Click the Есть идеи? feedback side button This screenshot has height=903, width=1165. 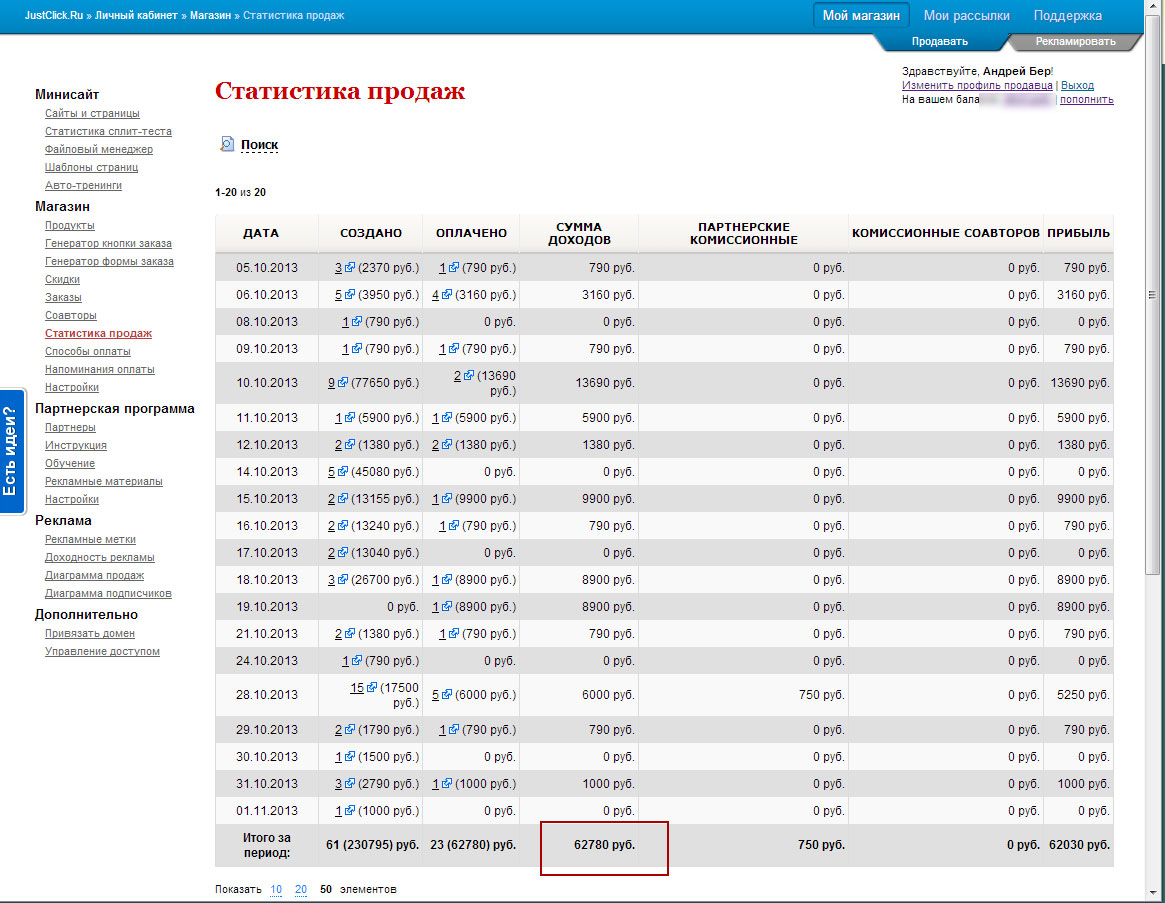[x=11, y=451]
